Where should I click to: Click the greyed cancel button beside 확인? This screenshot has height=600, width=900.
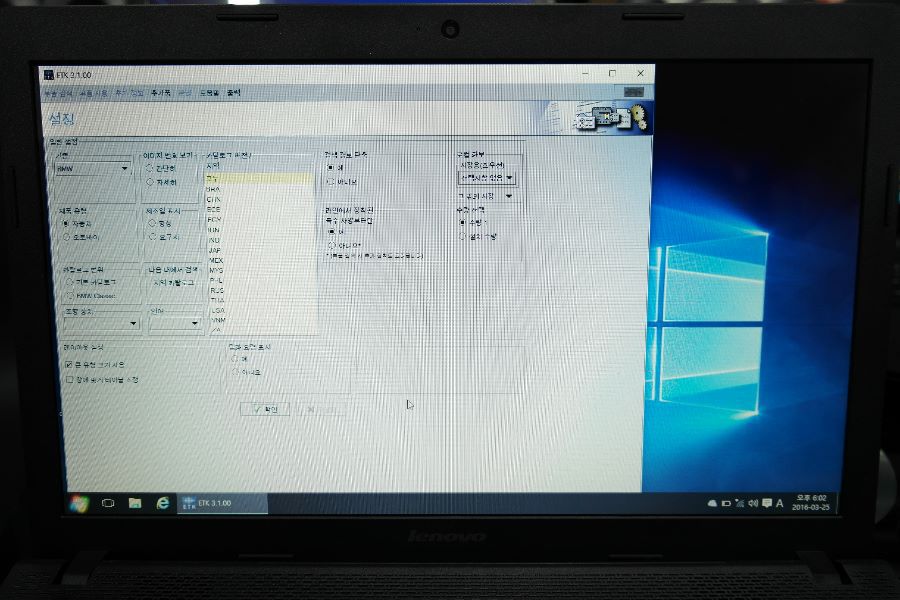pyautogui.click(x=321, y=409)
